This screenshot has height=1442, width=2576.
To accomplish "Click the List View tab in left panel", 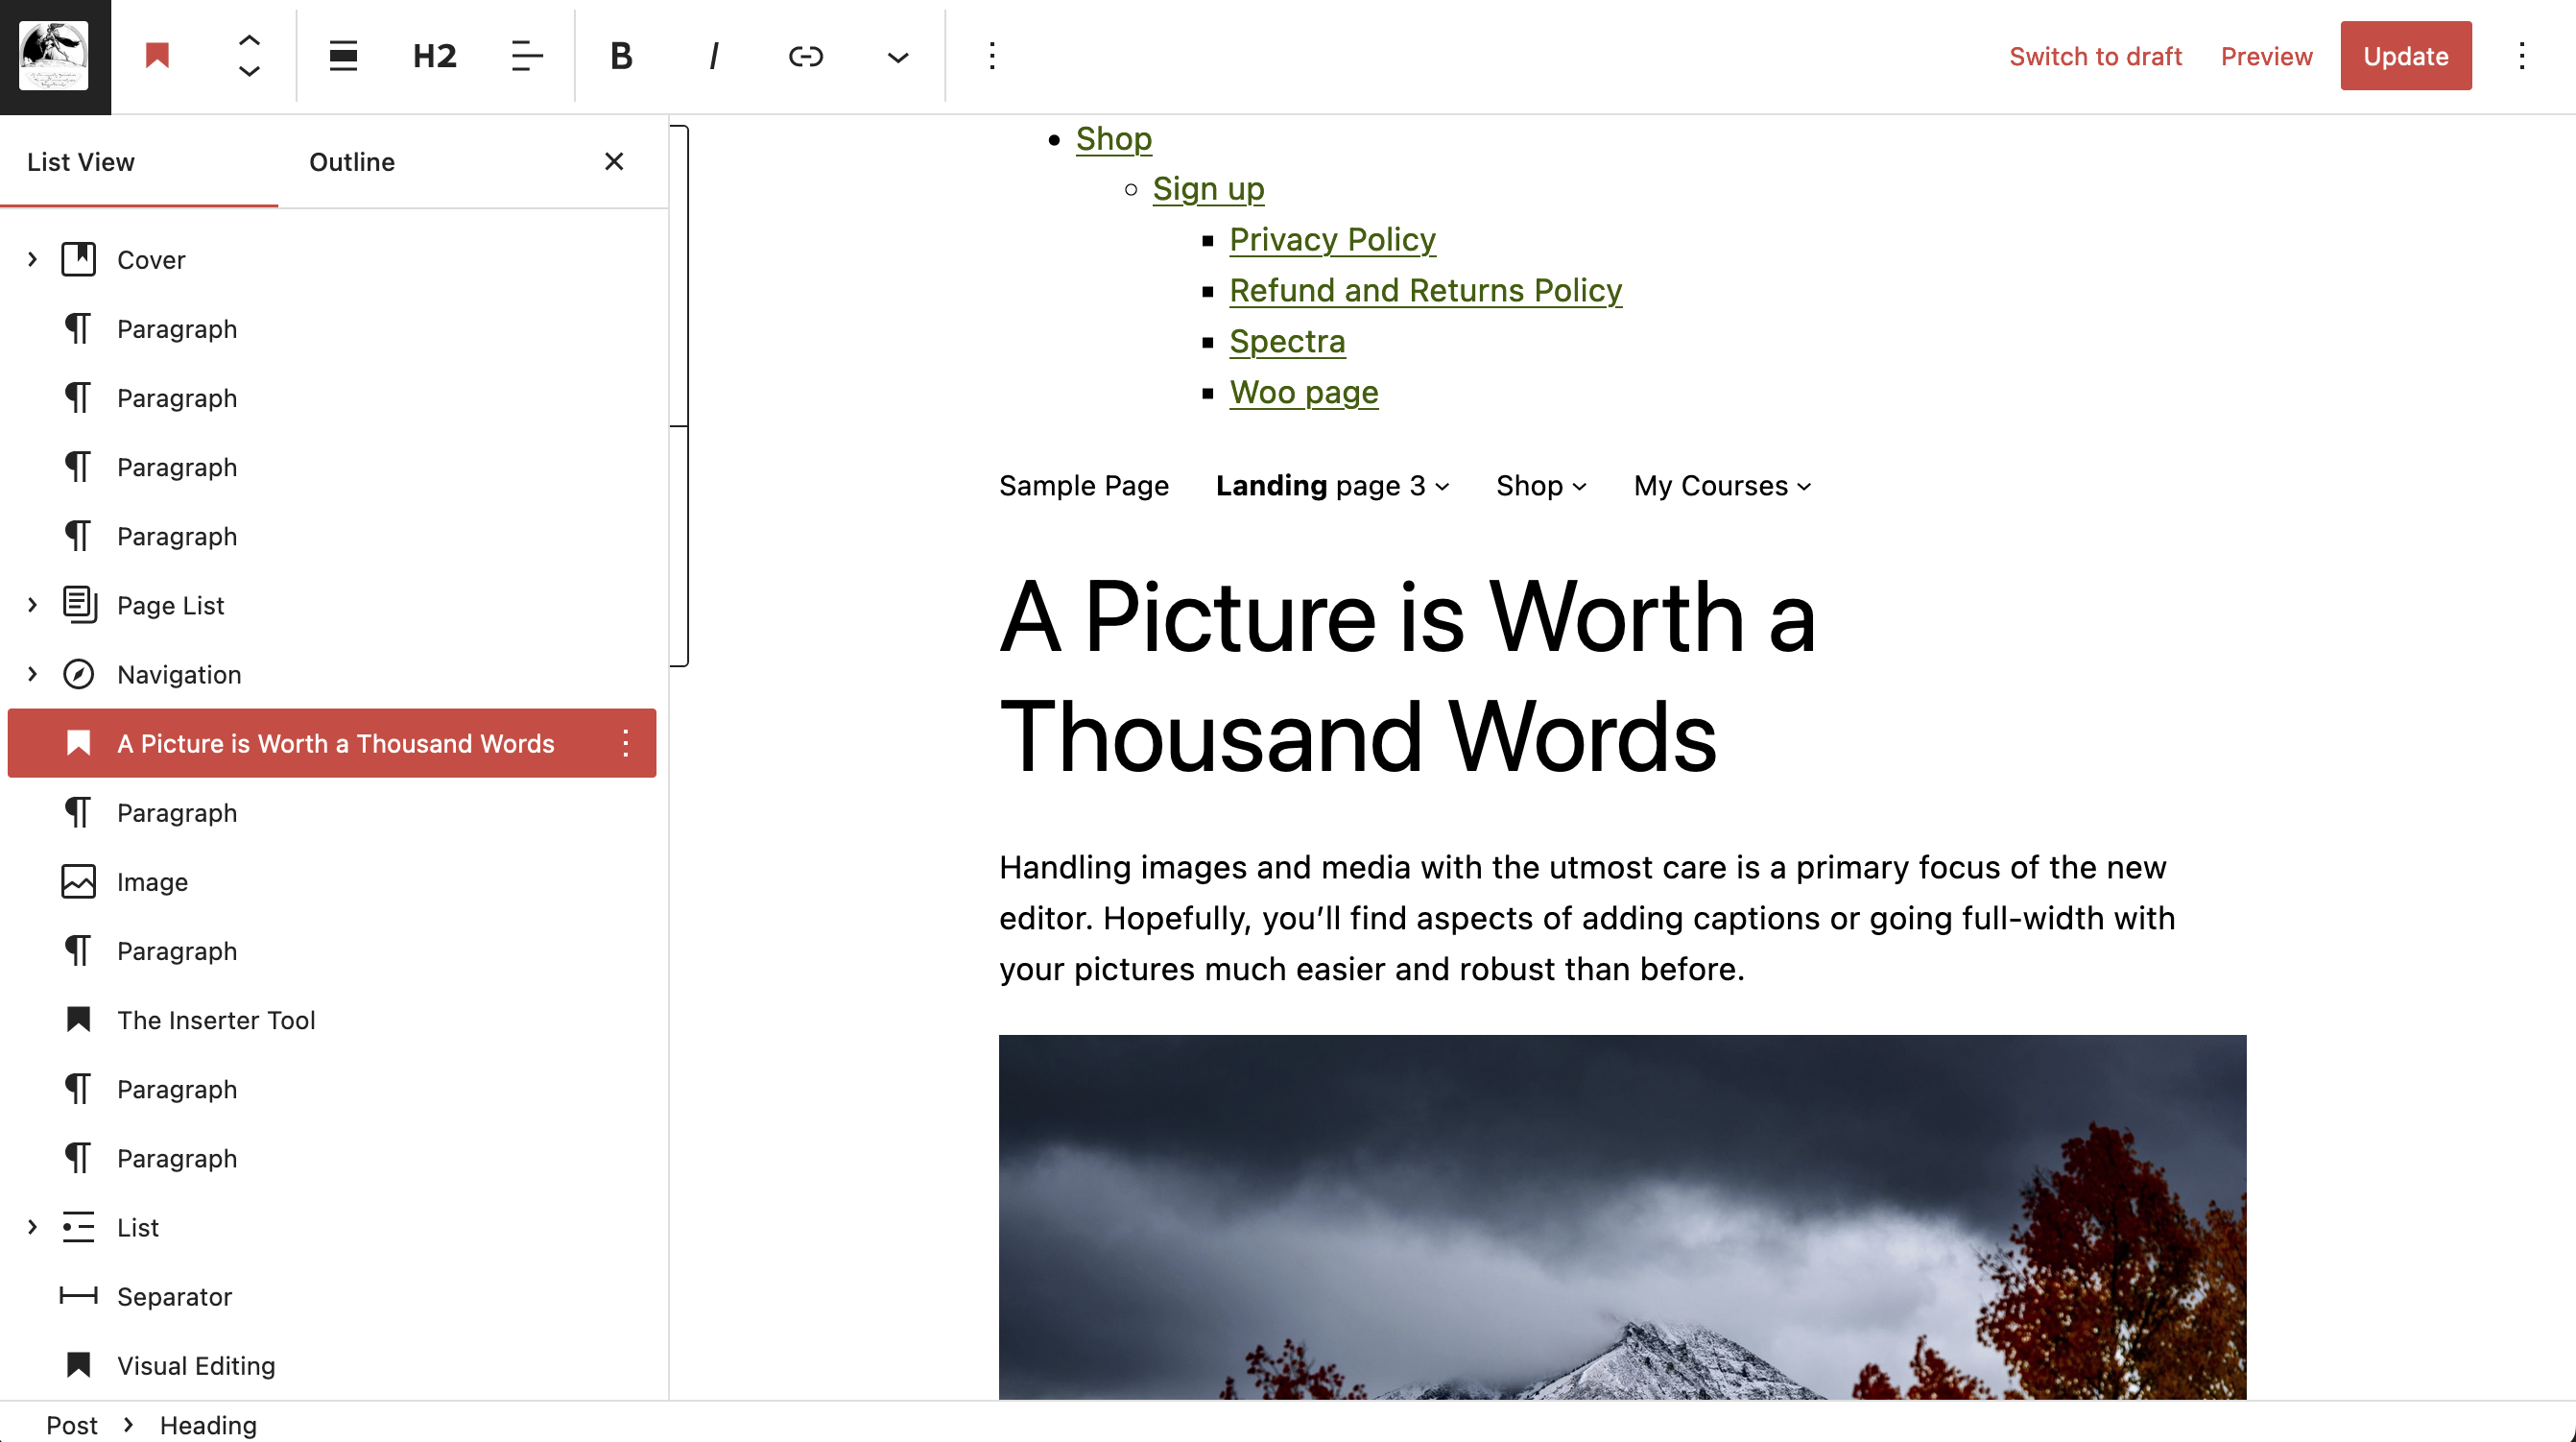I will point(82,161).
